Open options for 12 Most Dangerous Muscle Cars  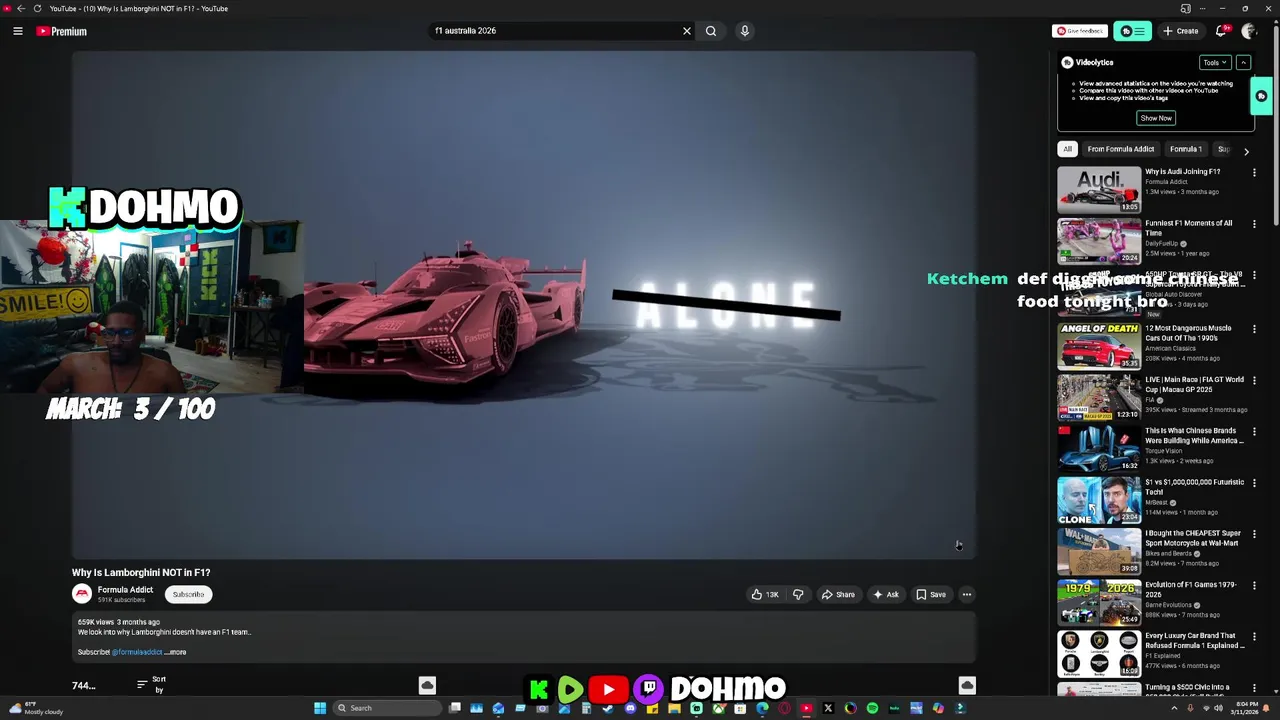click(x=1254, y=328)
